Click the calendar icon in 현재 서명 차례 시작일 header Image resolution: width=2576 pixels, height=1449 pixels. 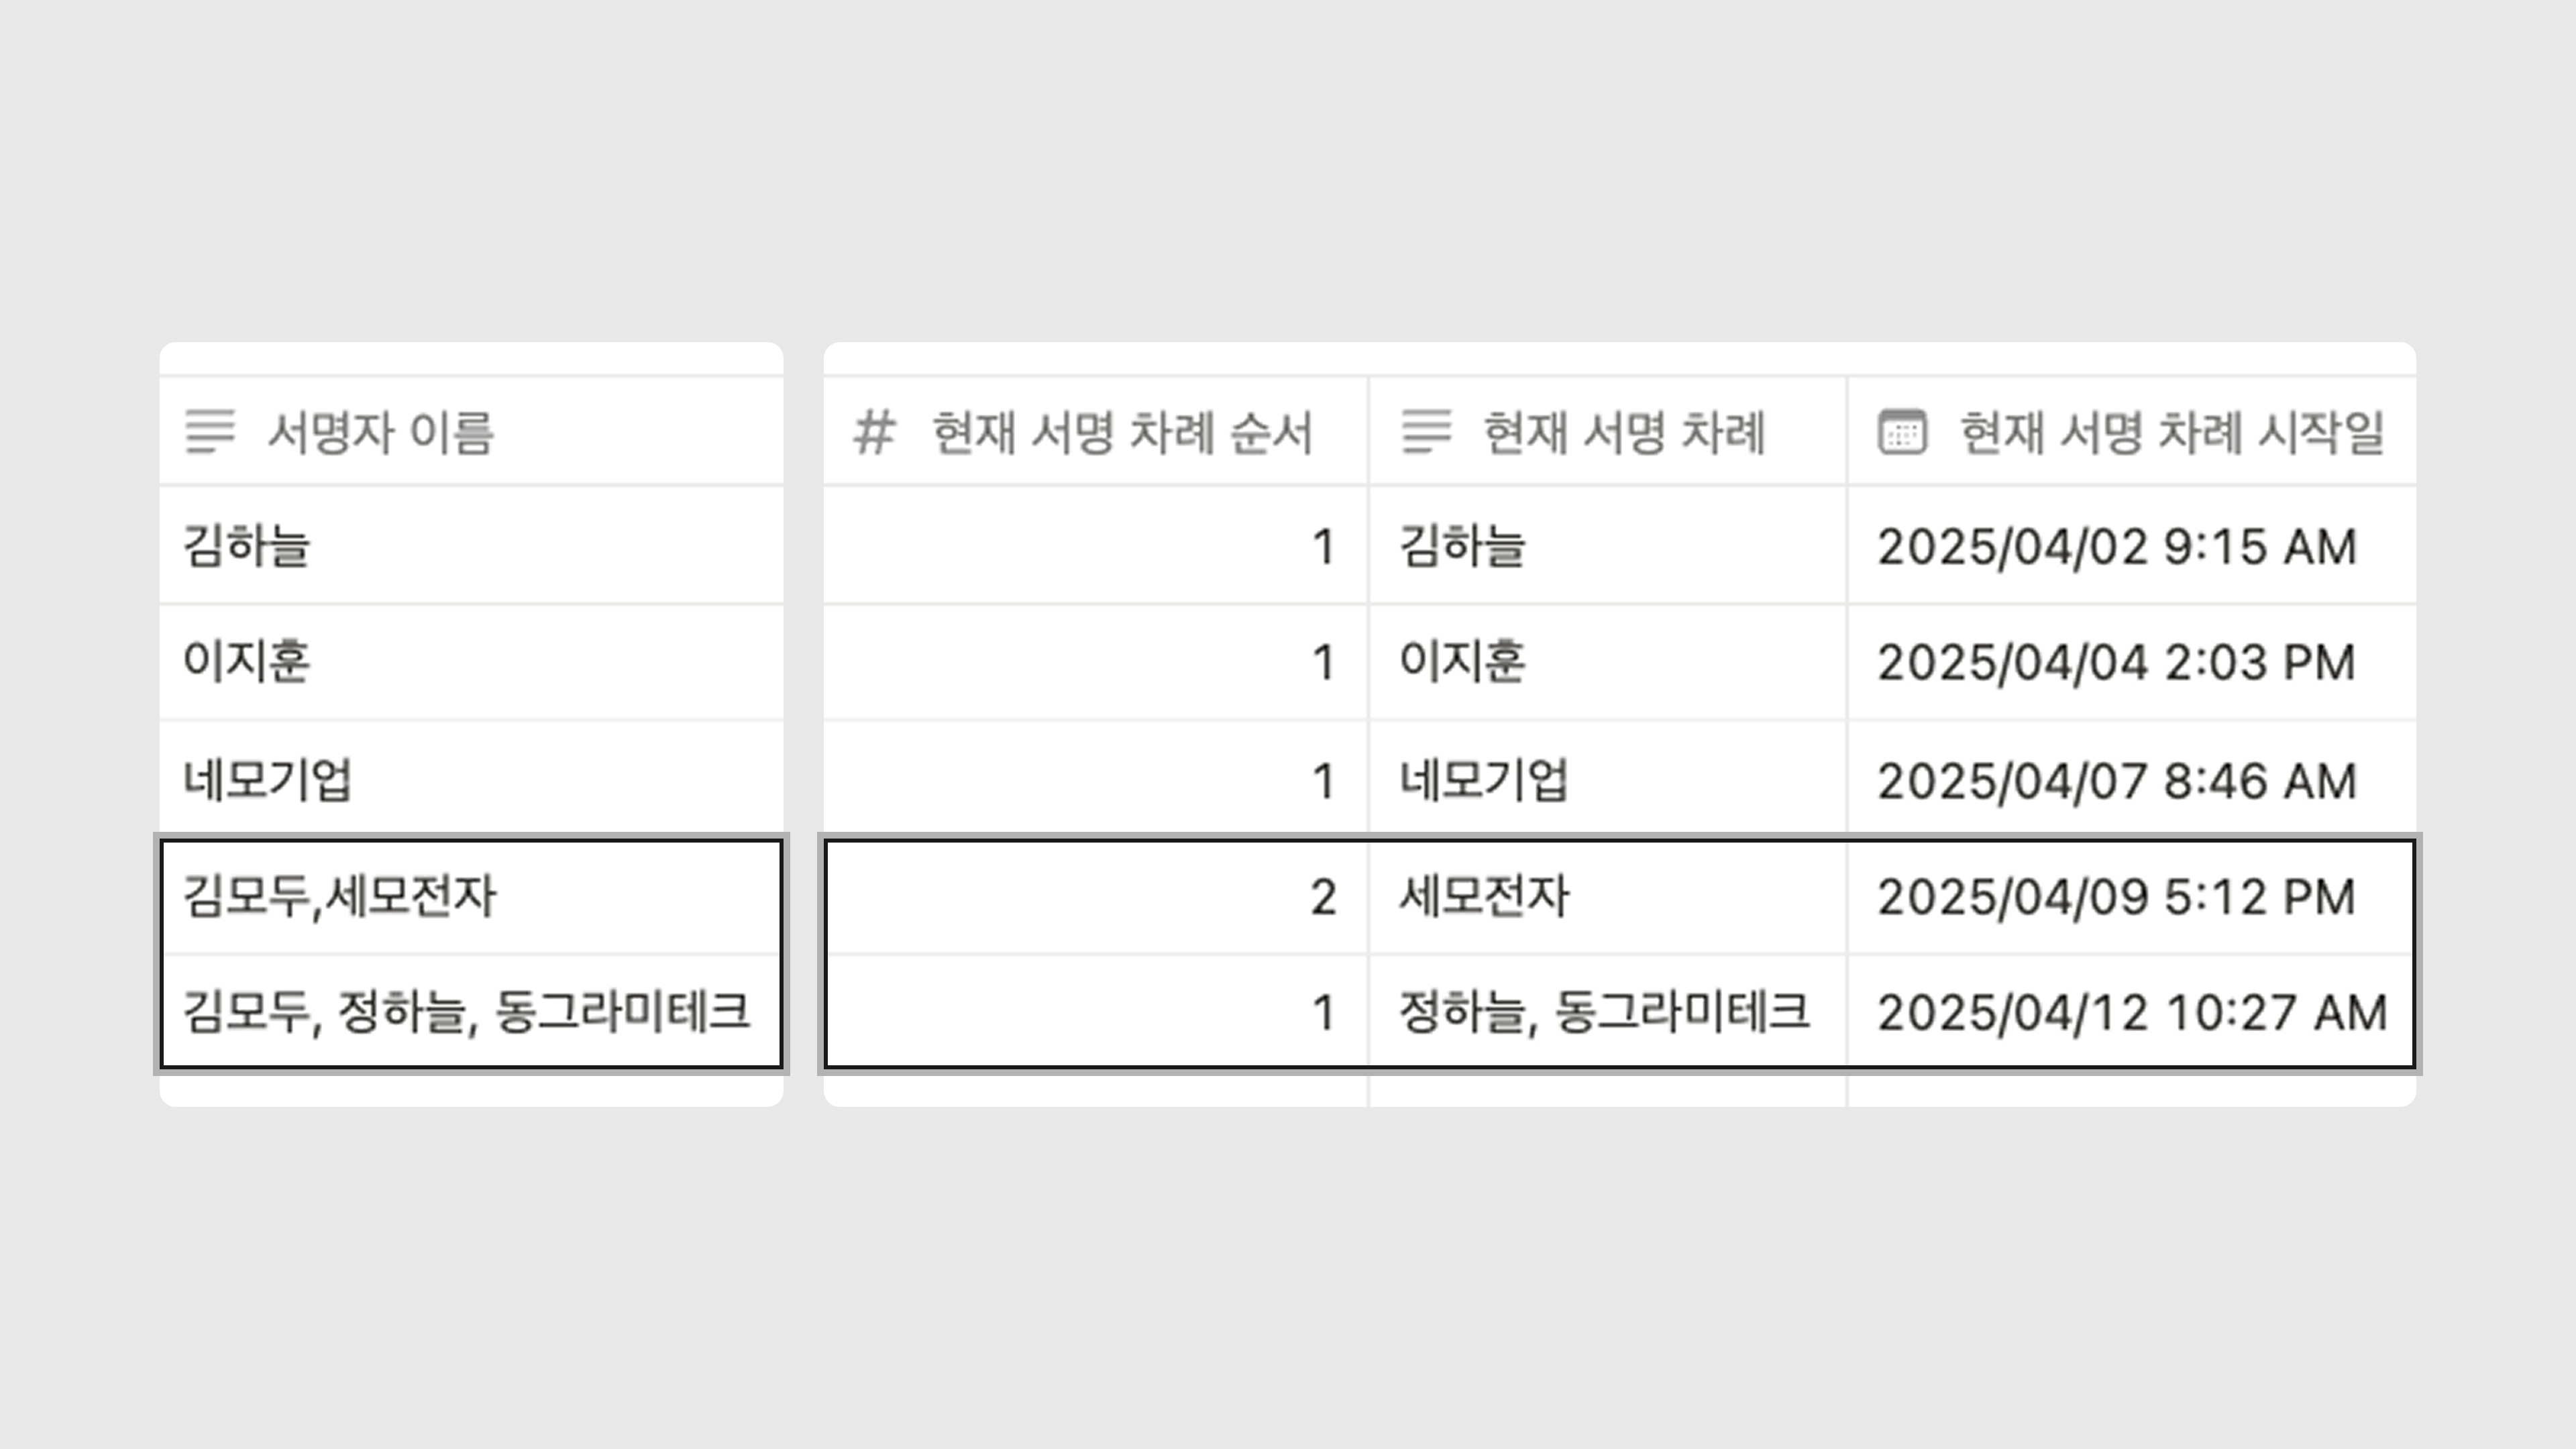point(1902,432)
